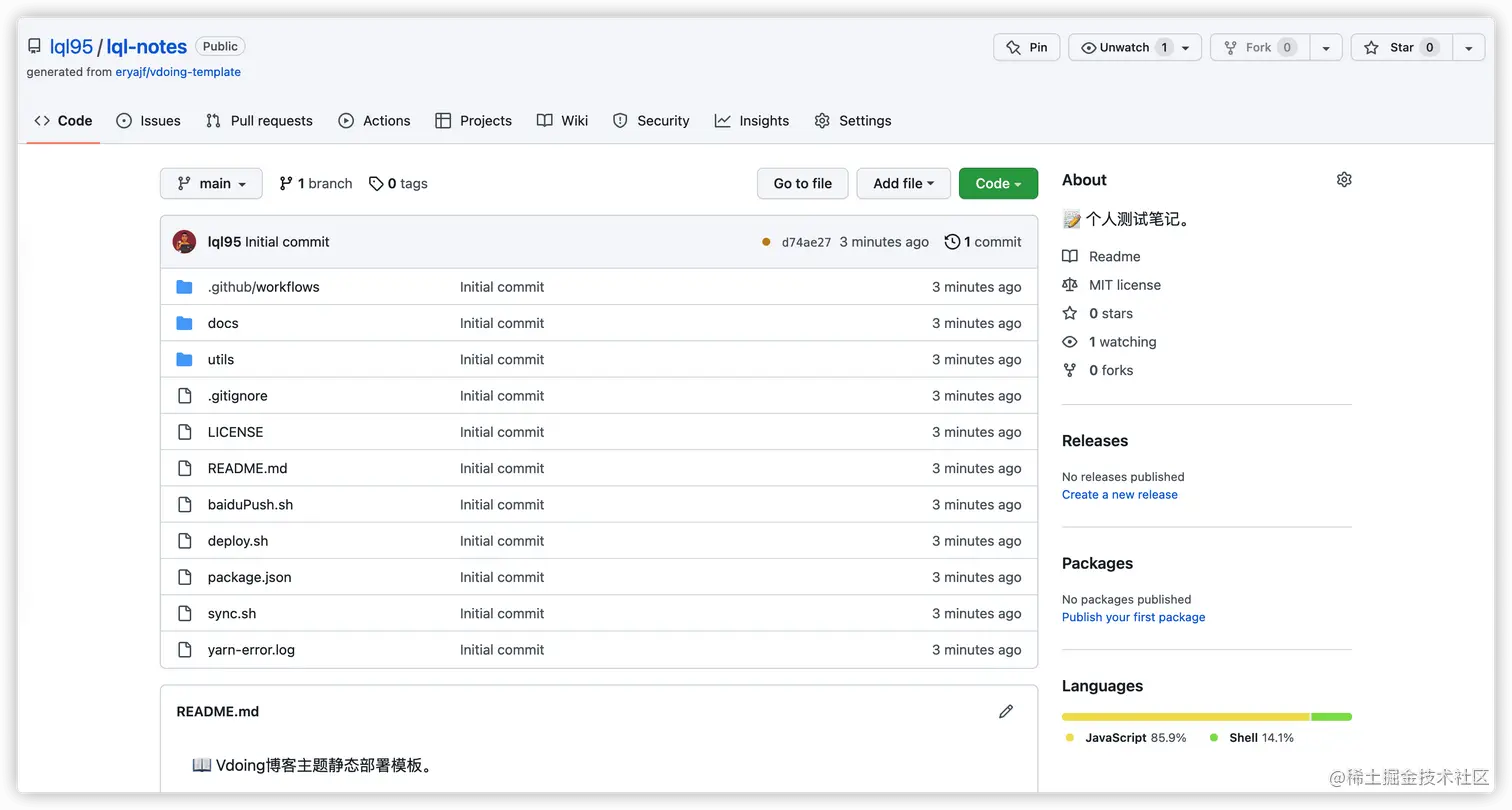Click the commit status dot indicator
Viewport: 1512px width, 810px height.
[x=766, y=242]
